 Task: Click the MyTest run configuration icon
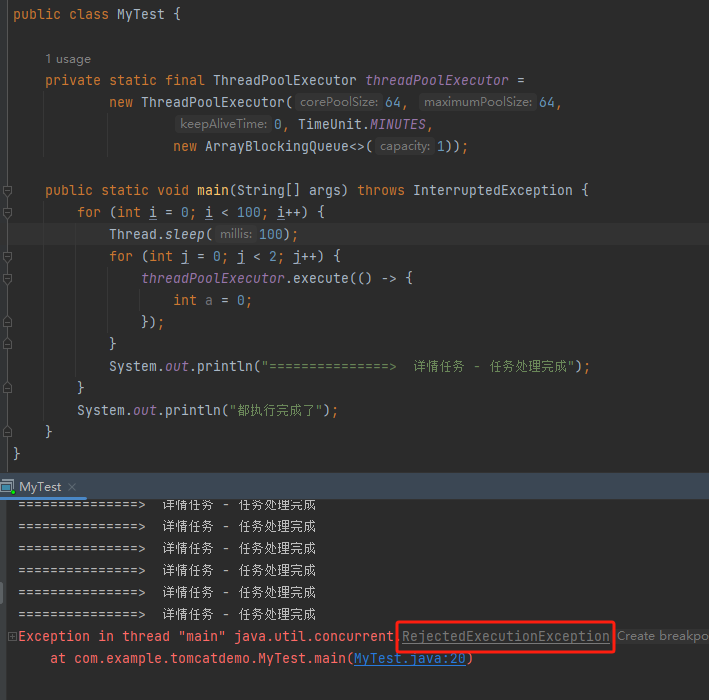click(x=8, y=487)
